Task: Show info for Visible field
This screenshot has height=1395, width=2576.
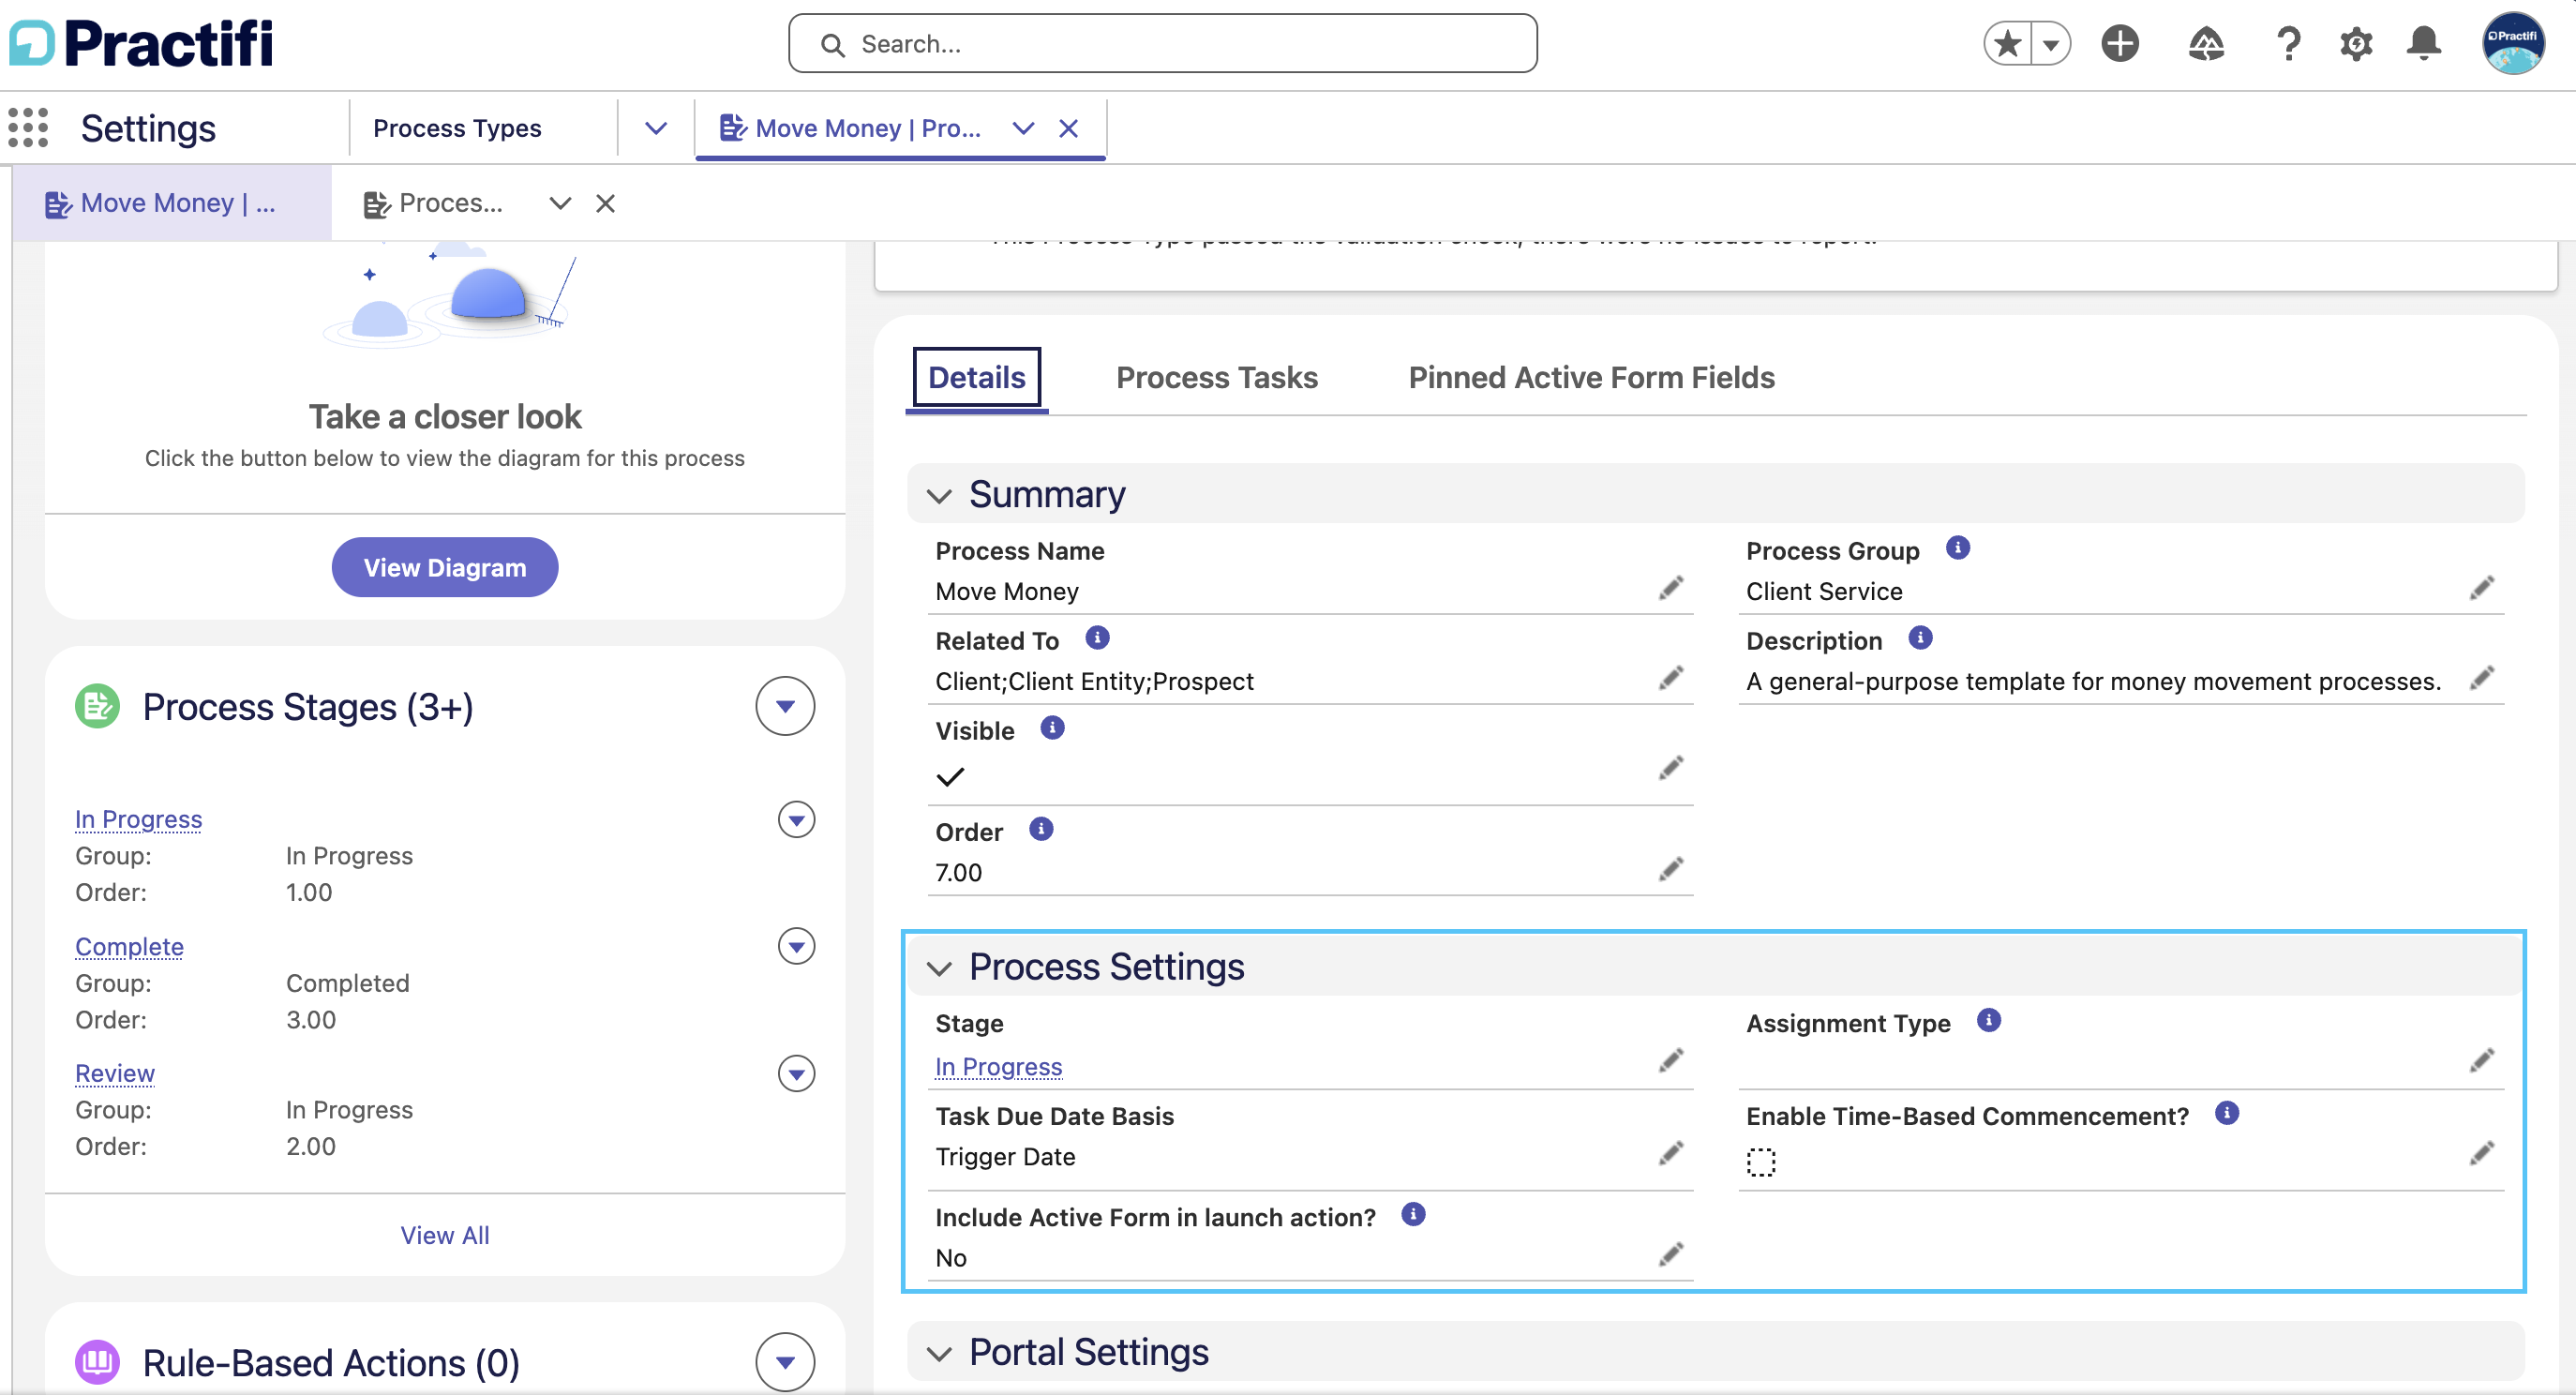Action: [x=1052, y=728]
